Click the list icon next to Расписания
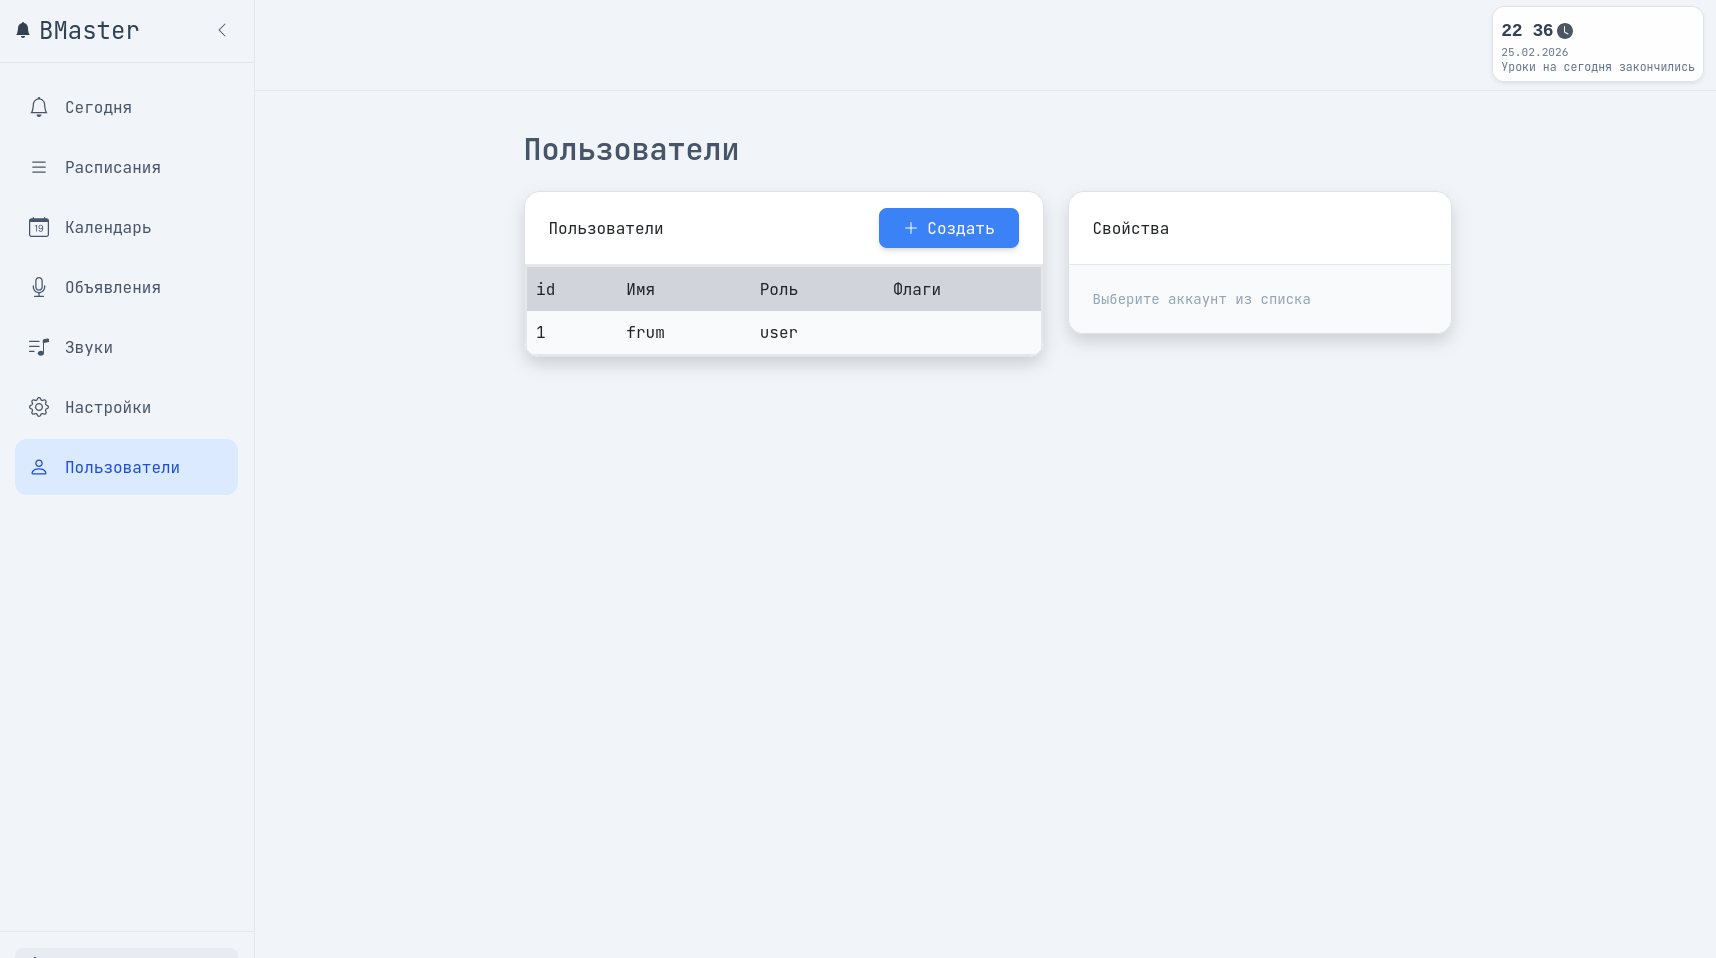 pyautogui.click(x=39, y=167)
